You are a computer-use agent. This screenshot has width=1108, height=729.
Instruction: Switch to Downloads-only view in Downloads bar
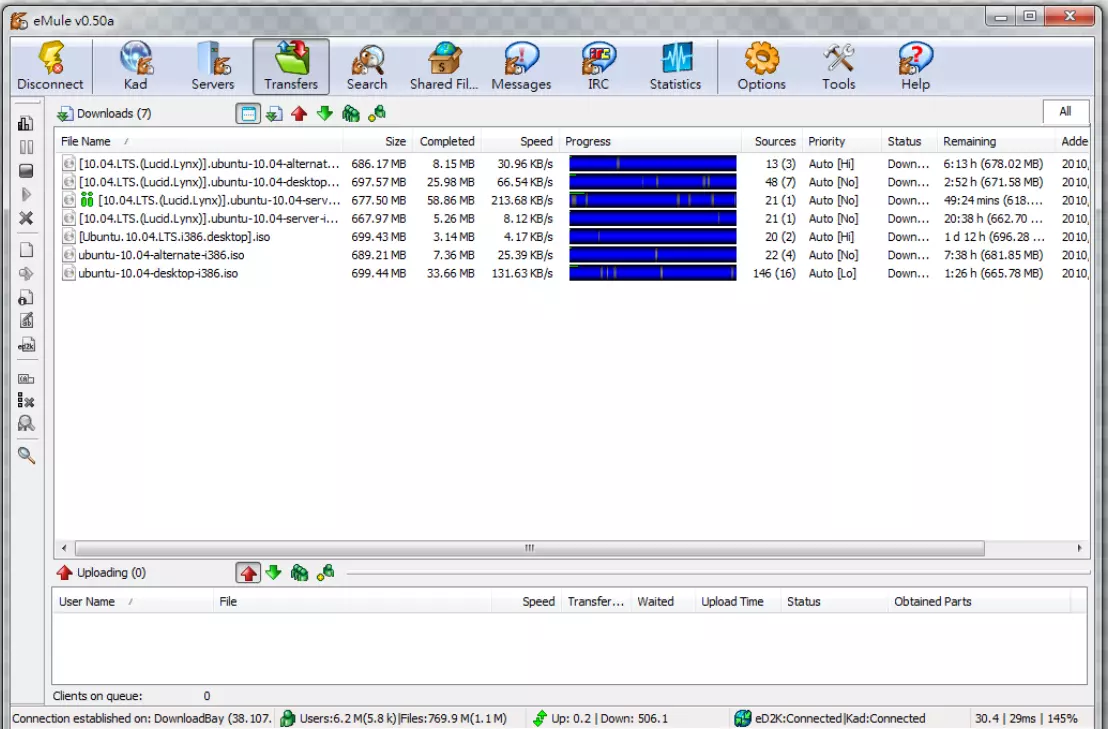pos(274,114)
